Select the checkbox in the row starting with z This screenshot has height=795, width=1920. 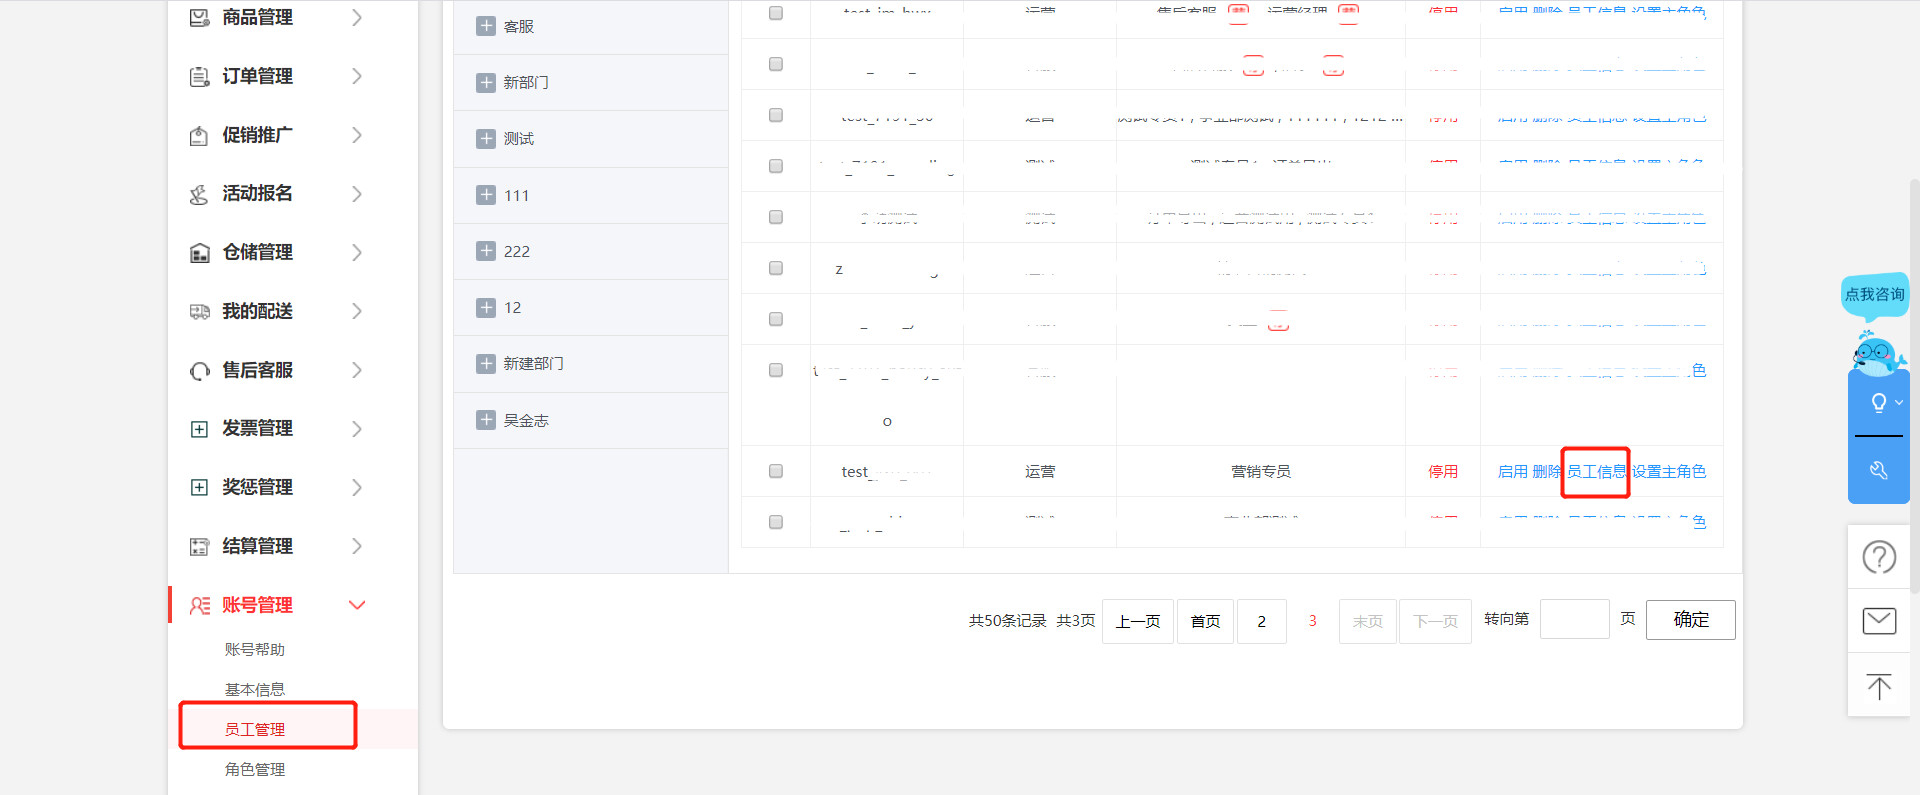click(x=775, y=268)
